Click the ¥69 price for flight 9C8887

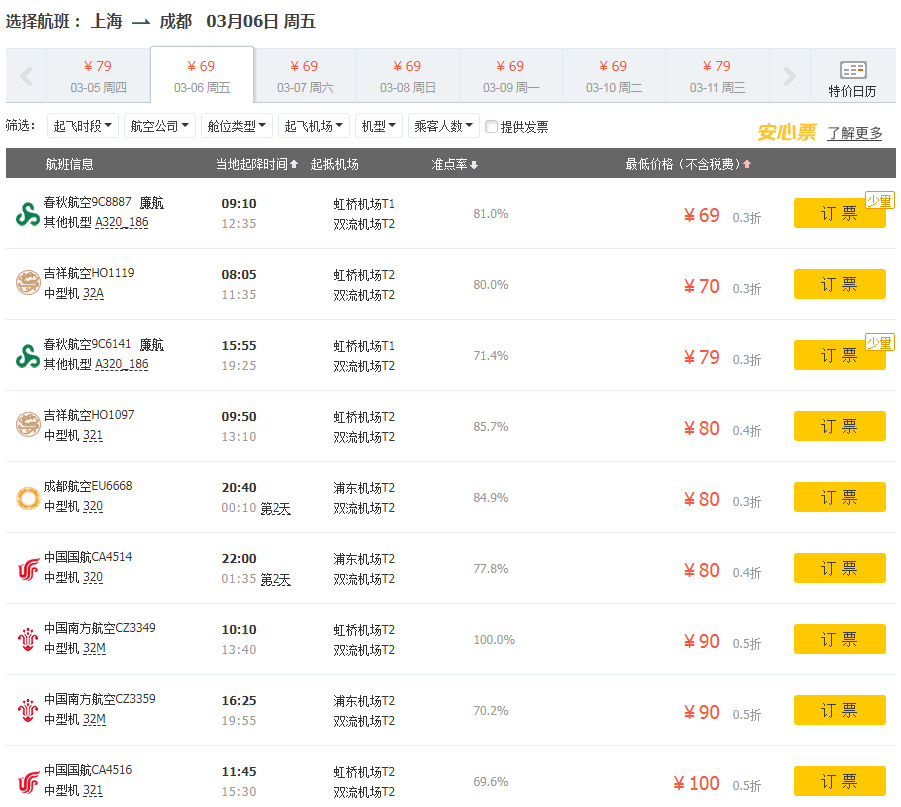pyautogui.click(x=702, y=215)
